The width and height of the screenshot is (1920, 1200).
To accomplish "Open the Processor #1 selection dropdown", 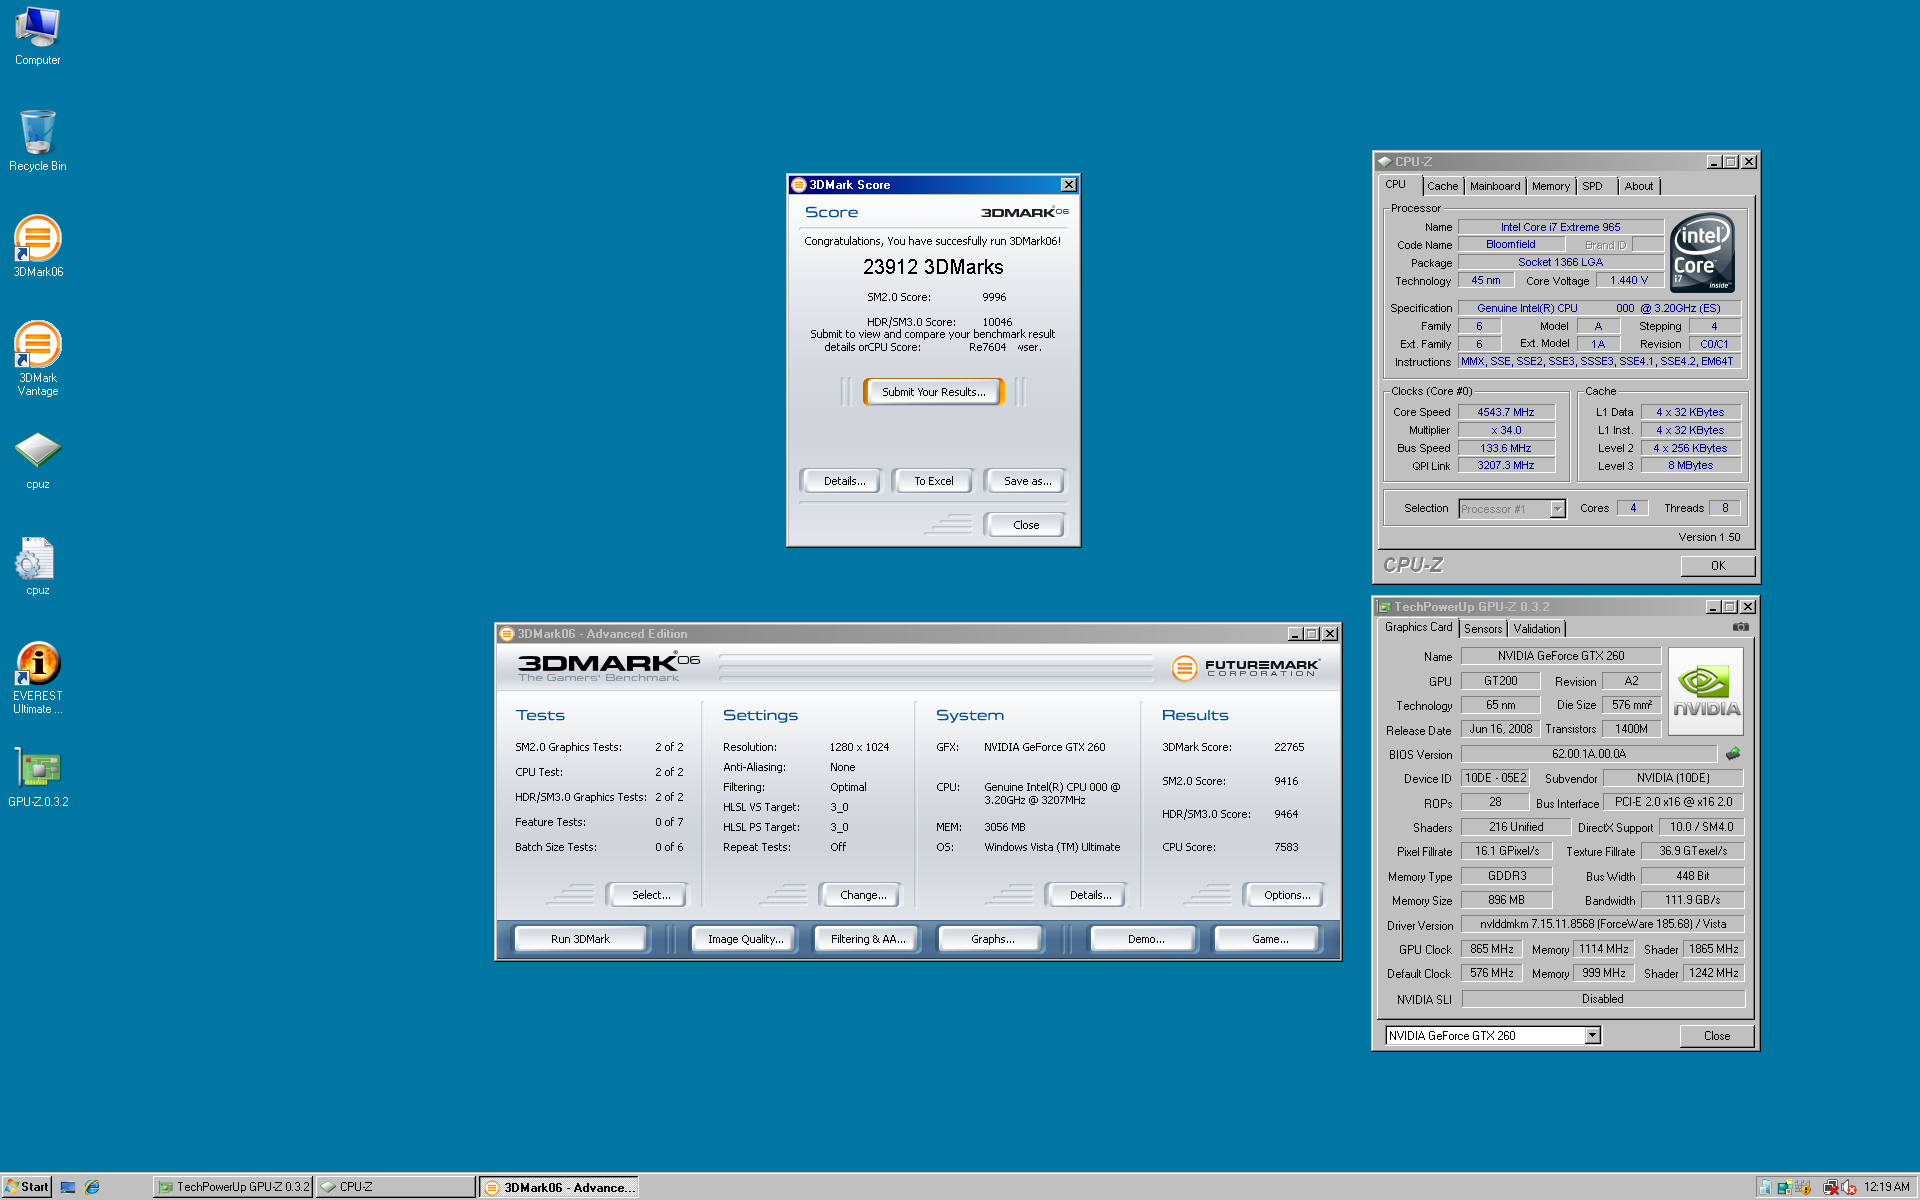I will [1557, 509].
